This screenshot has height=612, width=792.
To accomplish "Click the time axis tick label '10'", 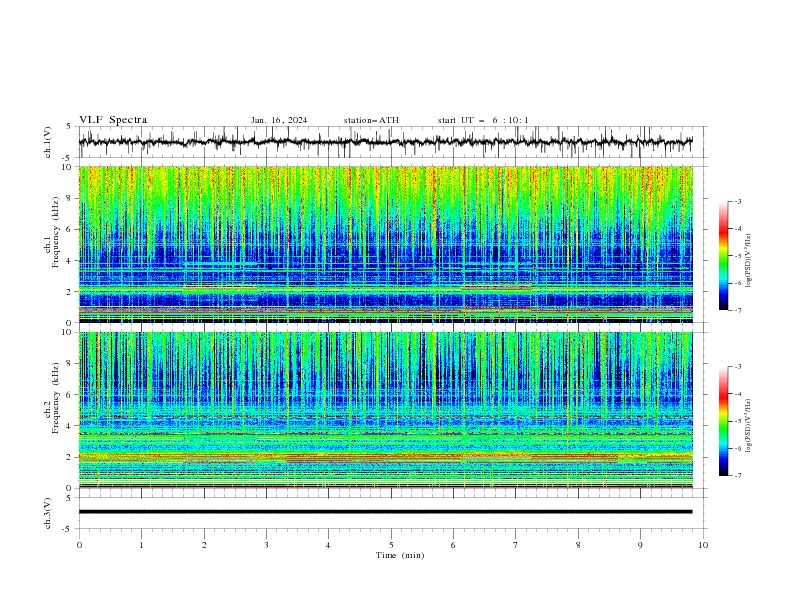I will pyautogui.click(x=703, y=545).
